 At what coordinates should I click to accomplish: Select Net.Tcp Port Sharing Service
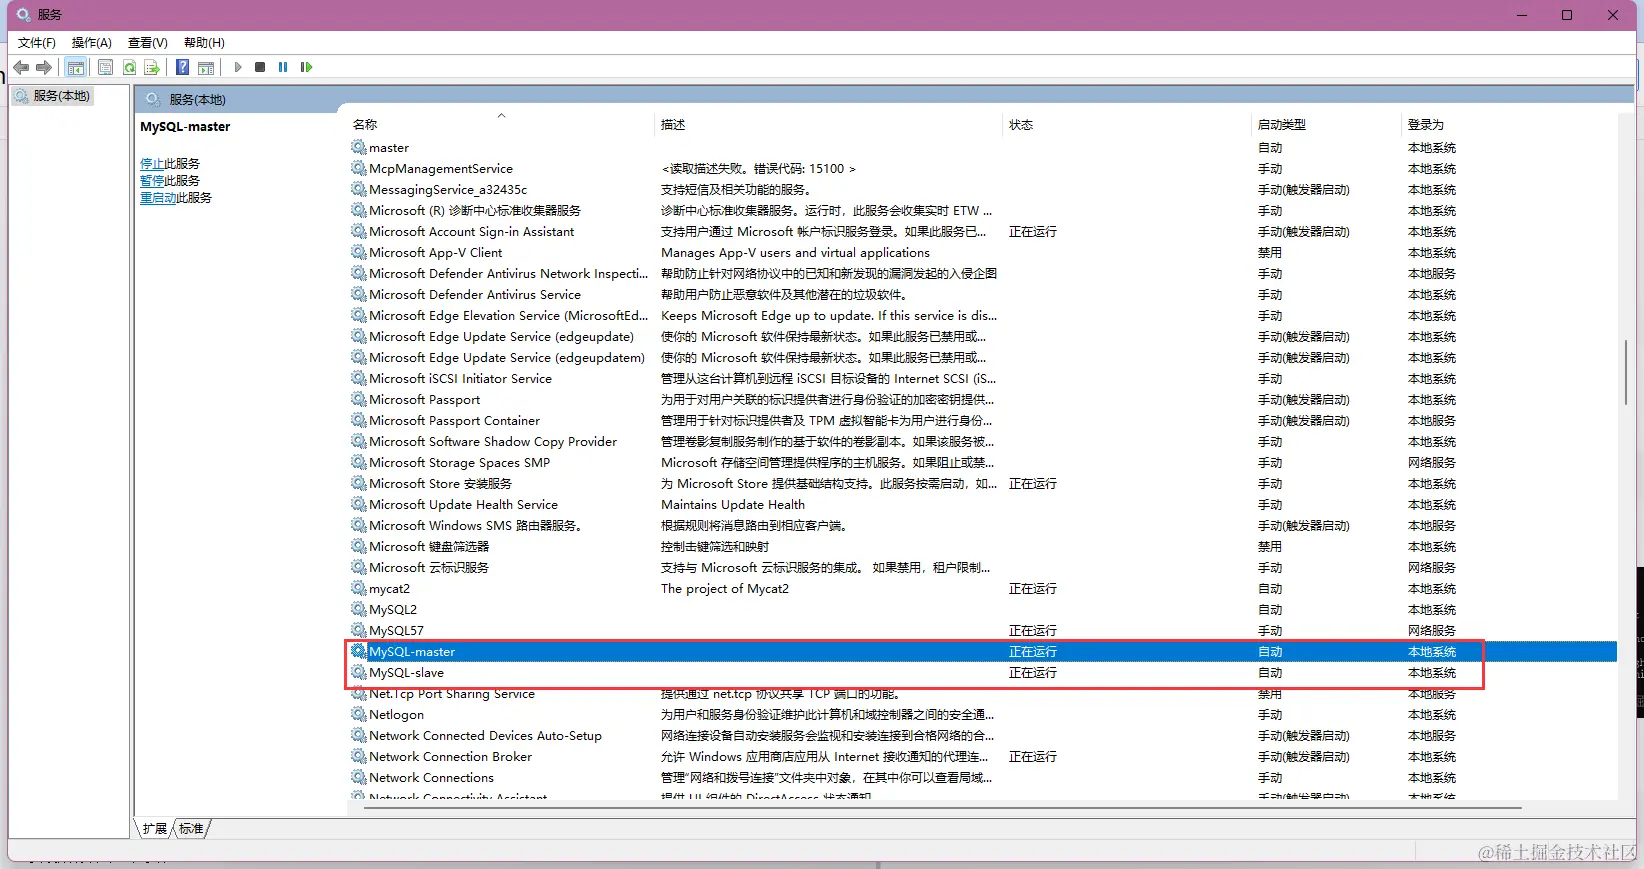coord(451,693)
